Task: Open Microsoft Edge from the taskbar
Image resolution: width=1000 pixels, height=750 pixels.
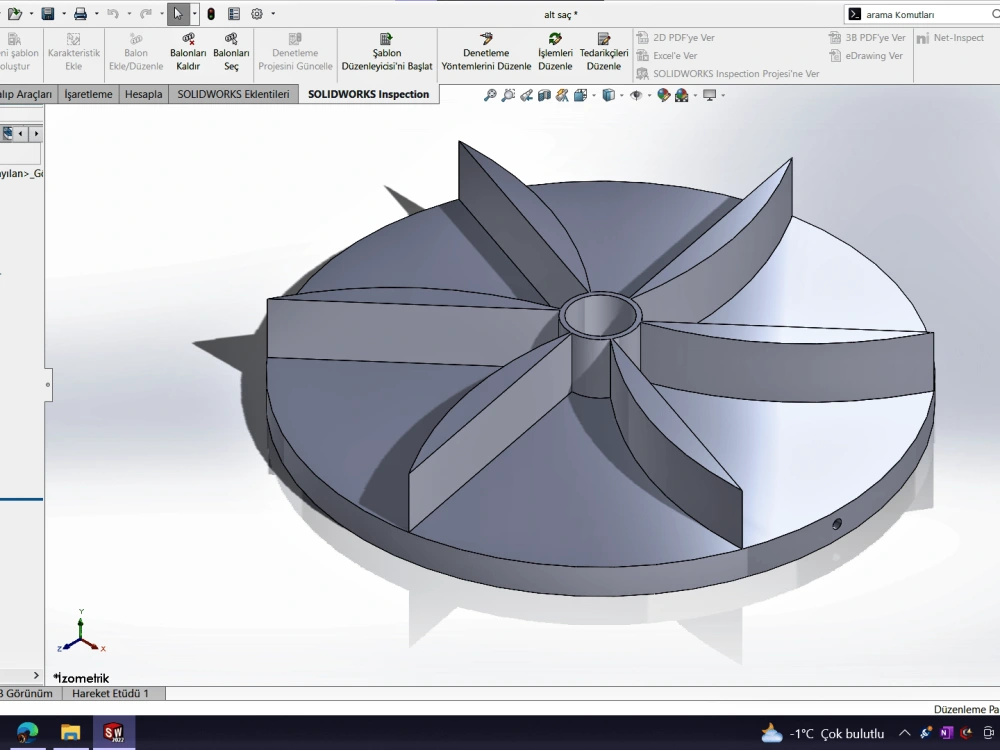Action: (x=27, y=732)
